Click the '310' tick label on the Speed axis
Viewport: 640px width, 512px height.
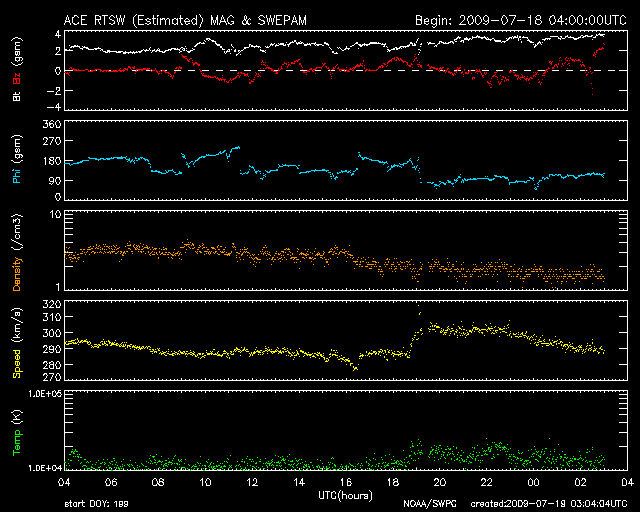tap(52, 317)
